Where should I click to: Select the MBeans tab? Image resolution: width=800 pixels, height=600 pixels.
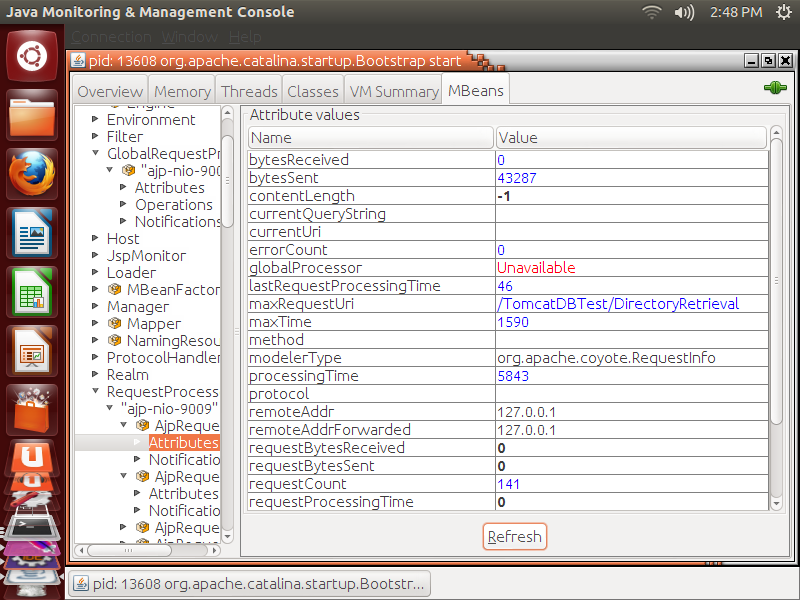pos(476,90)
